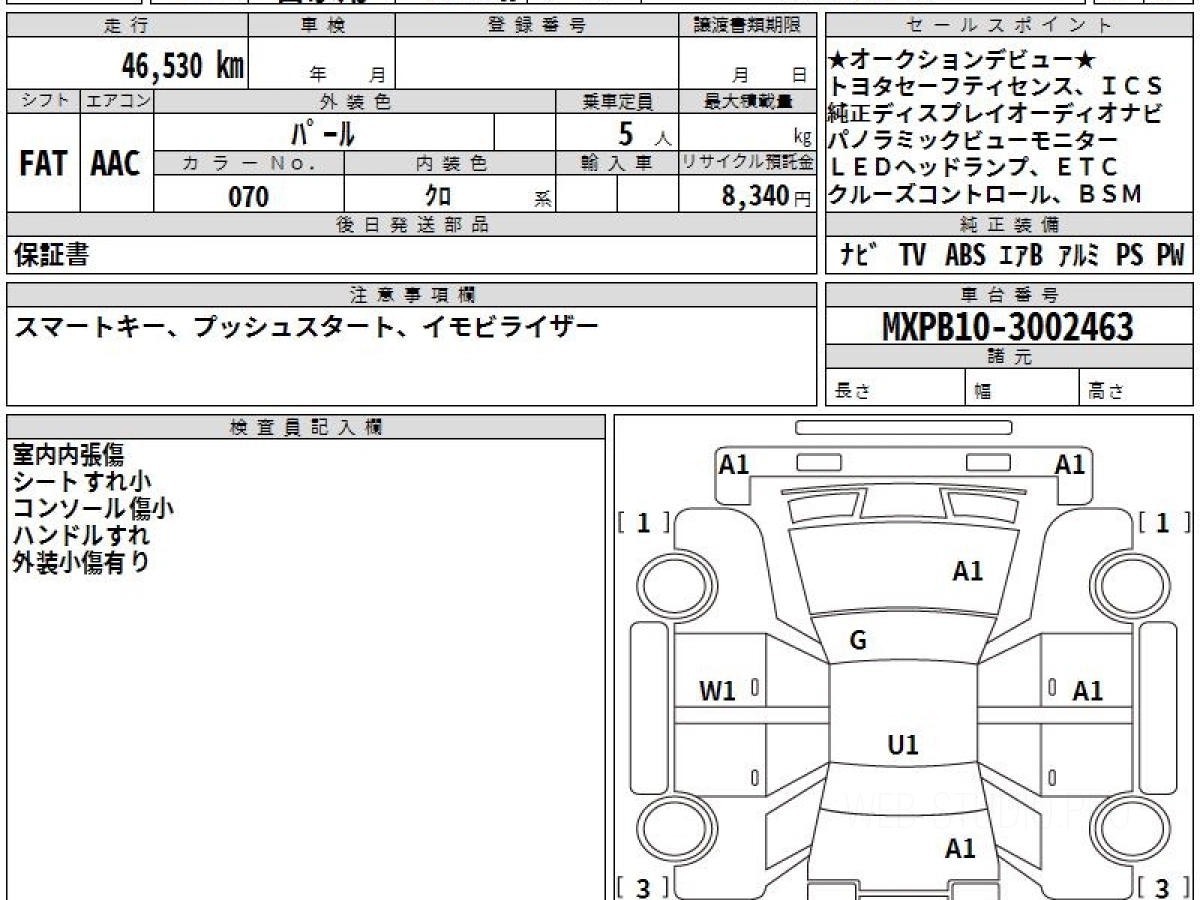This screenshot has height=900, width=1200.
Task: Select the 内装色 header
Action: 450,163
